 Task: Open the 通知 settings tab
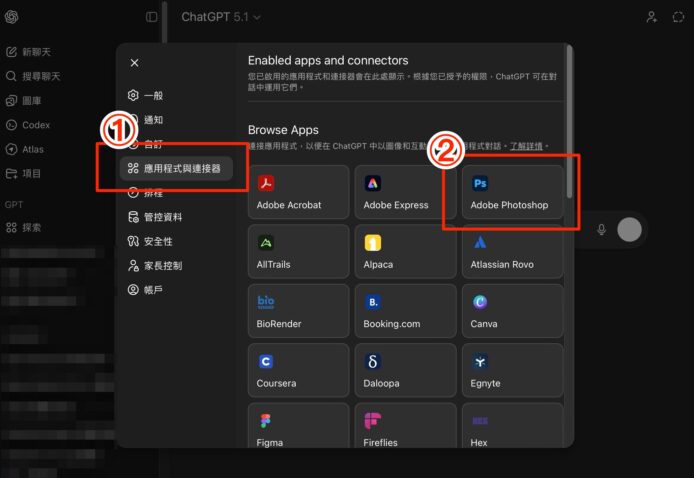[x=152, y=119]
